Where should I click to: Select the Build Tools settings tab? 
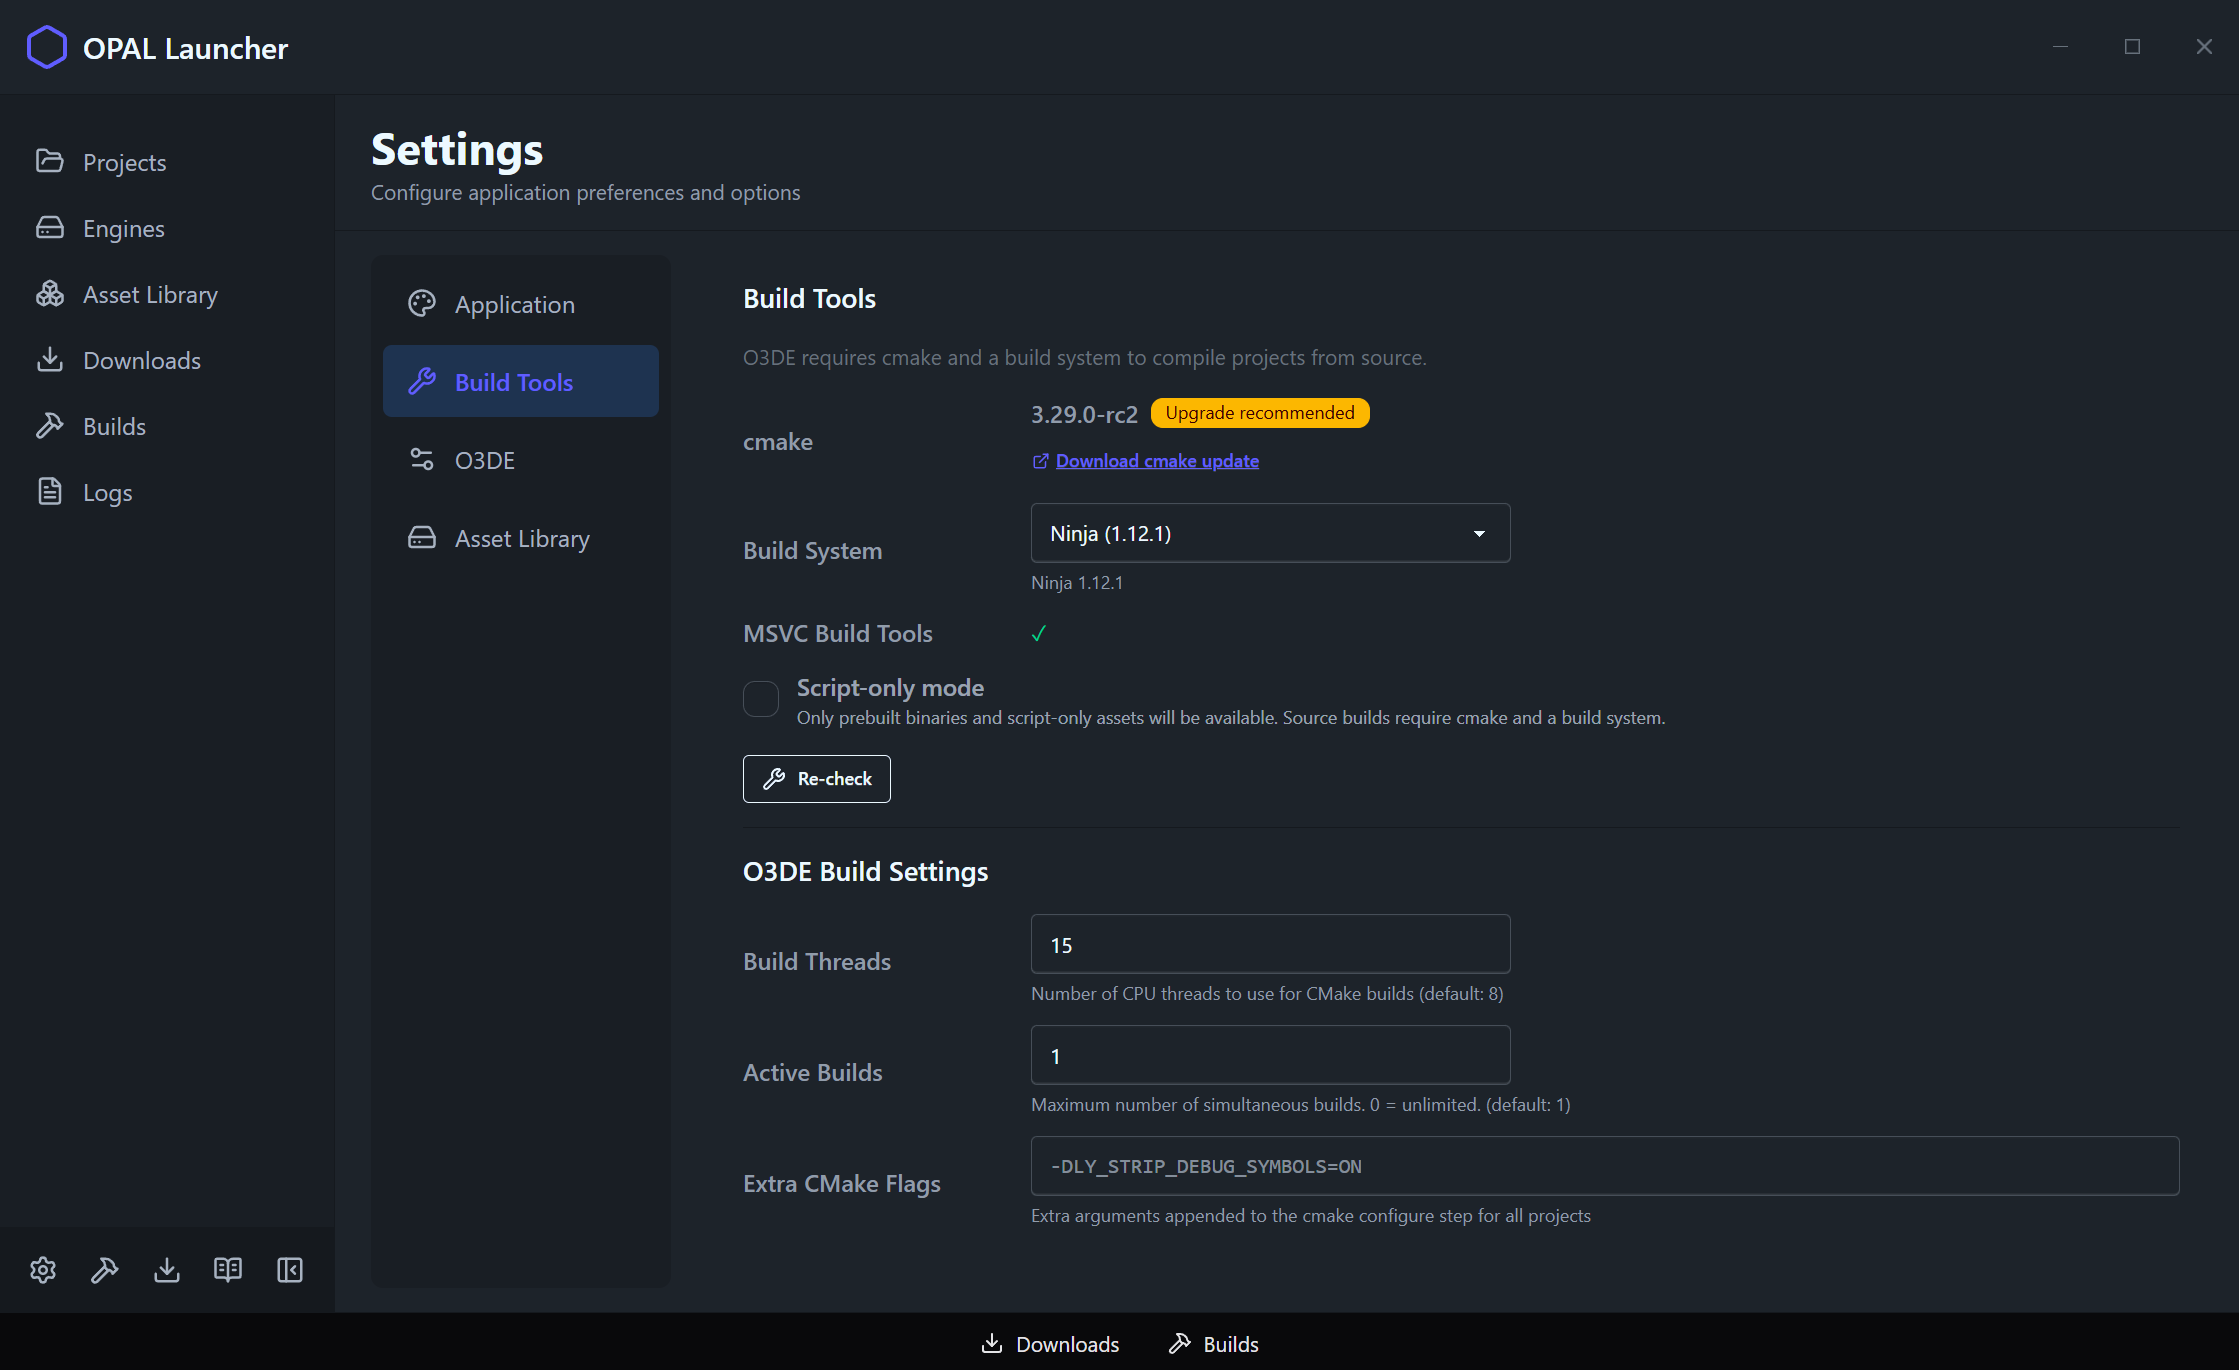point(520,382)
